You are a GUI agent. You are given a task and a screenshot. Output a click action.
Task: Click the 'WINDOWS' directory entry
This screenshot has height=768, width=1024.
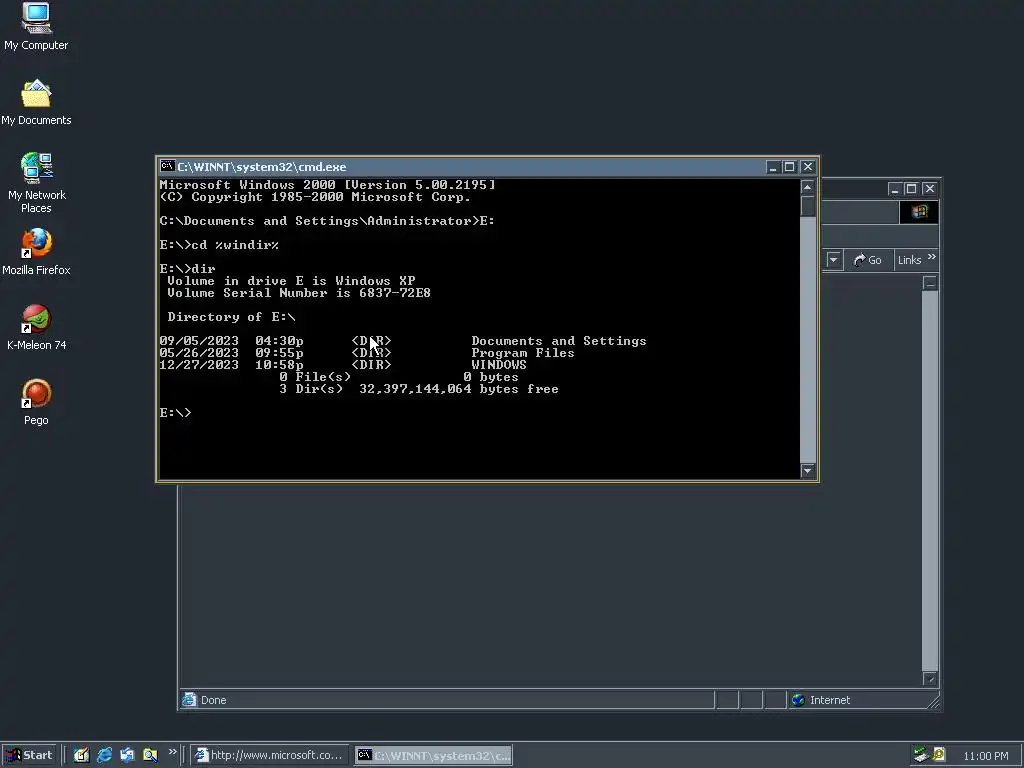click(499, 364)
